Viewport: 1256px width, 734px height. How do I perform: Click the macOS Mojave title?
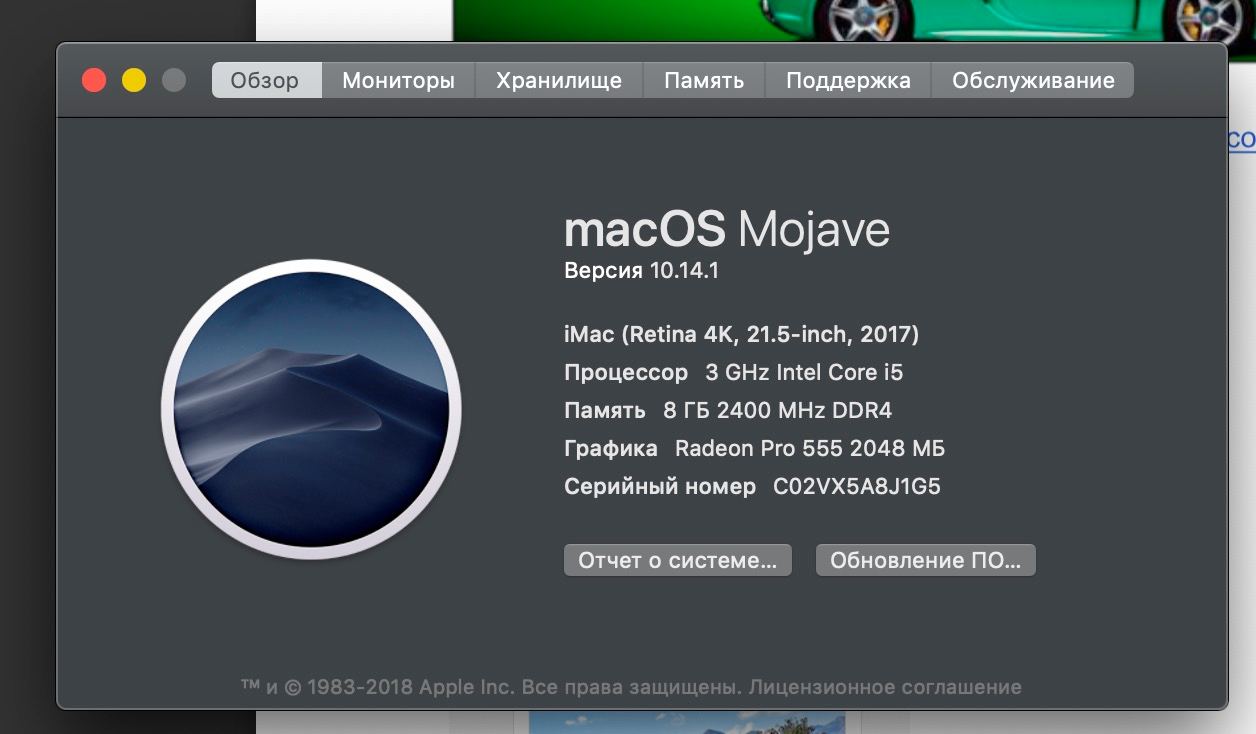[x=727, y=230]
